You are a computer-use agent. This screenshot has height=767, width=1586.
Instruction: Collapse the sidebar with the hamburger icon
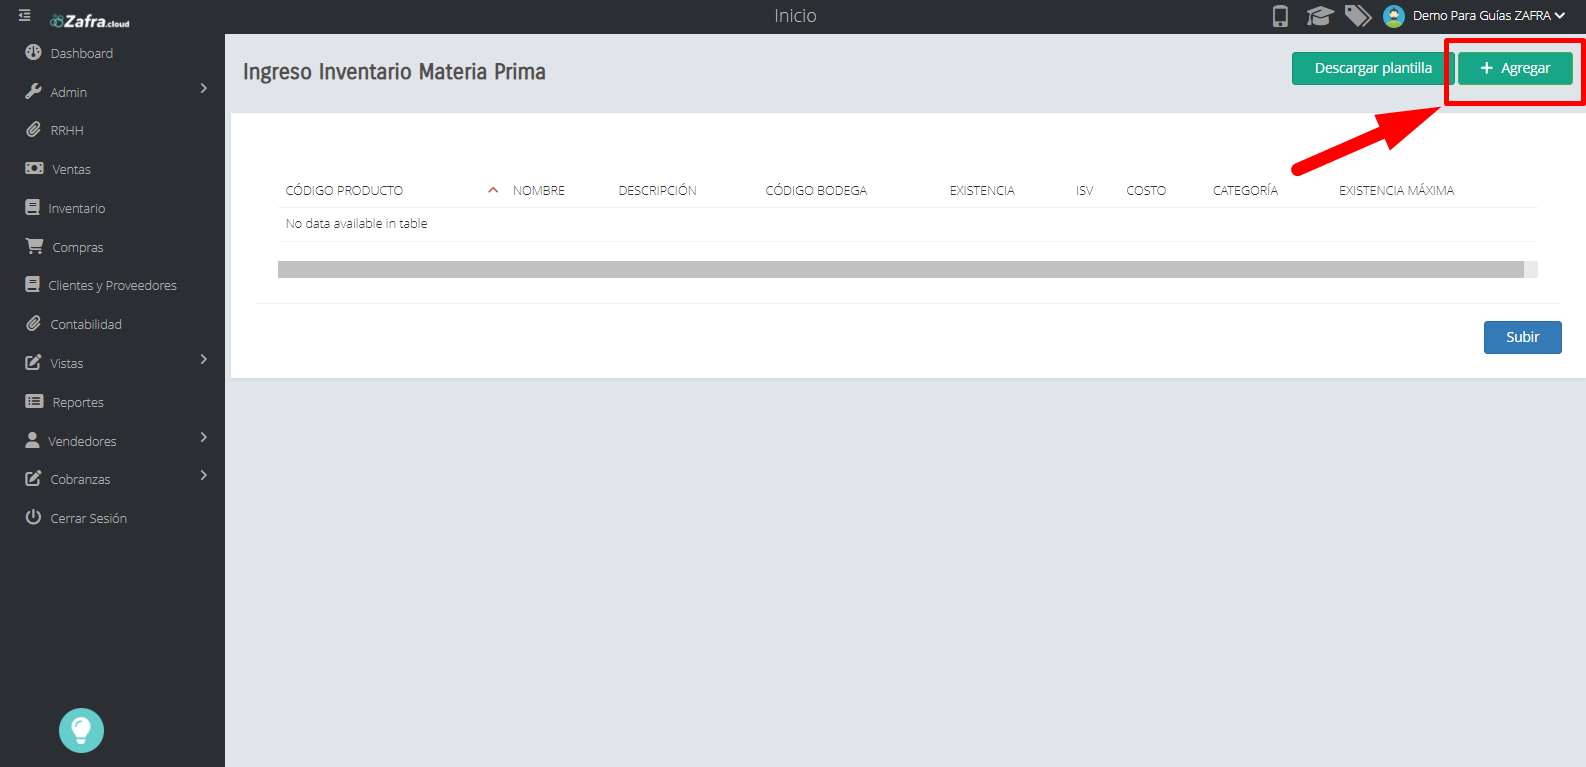[x=25, y=16]
